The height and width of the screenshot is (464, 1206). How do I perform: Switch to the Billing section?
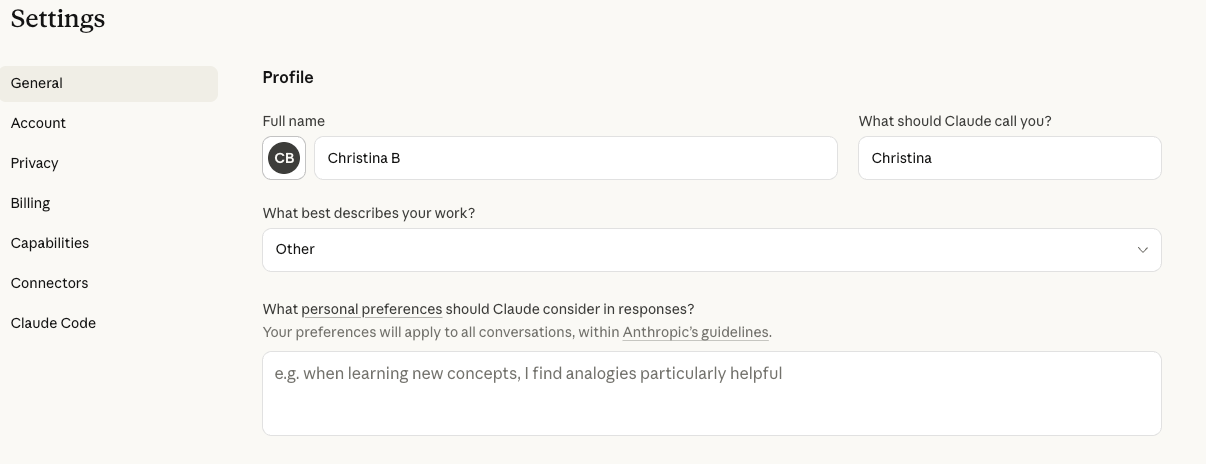[31, 203]
